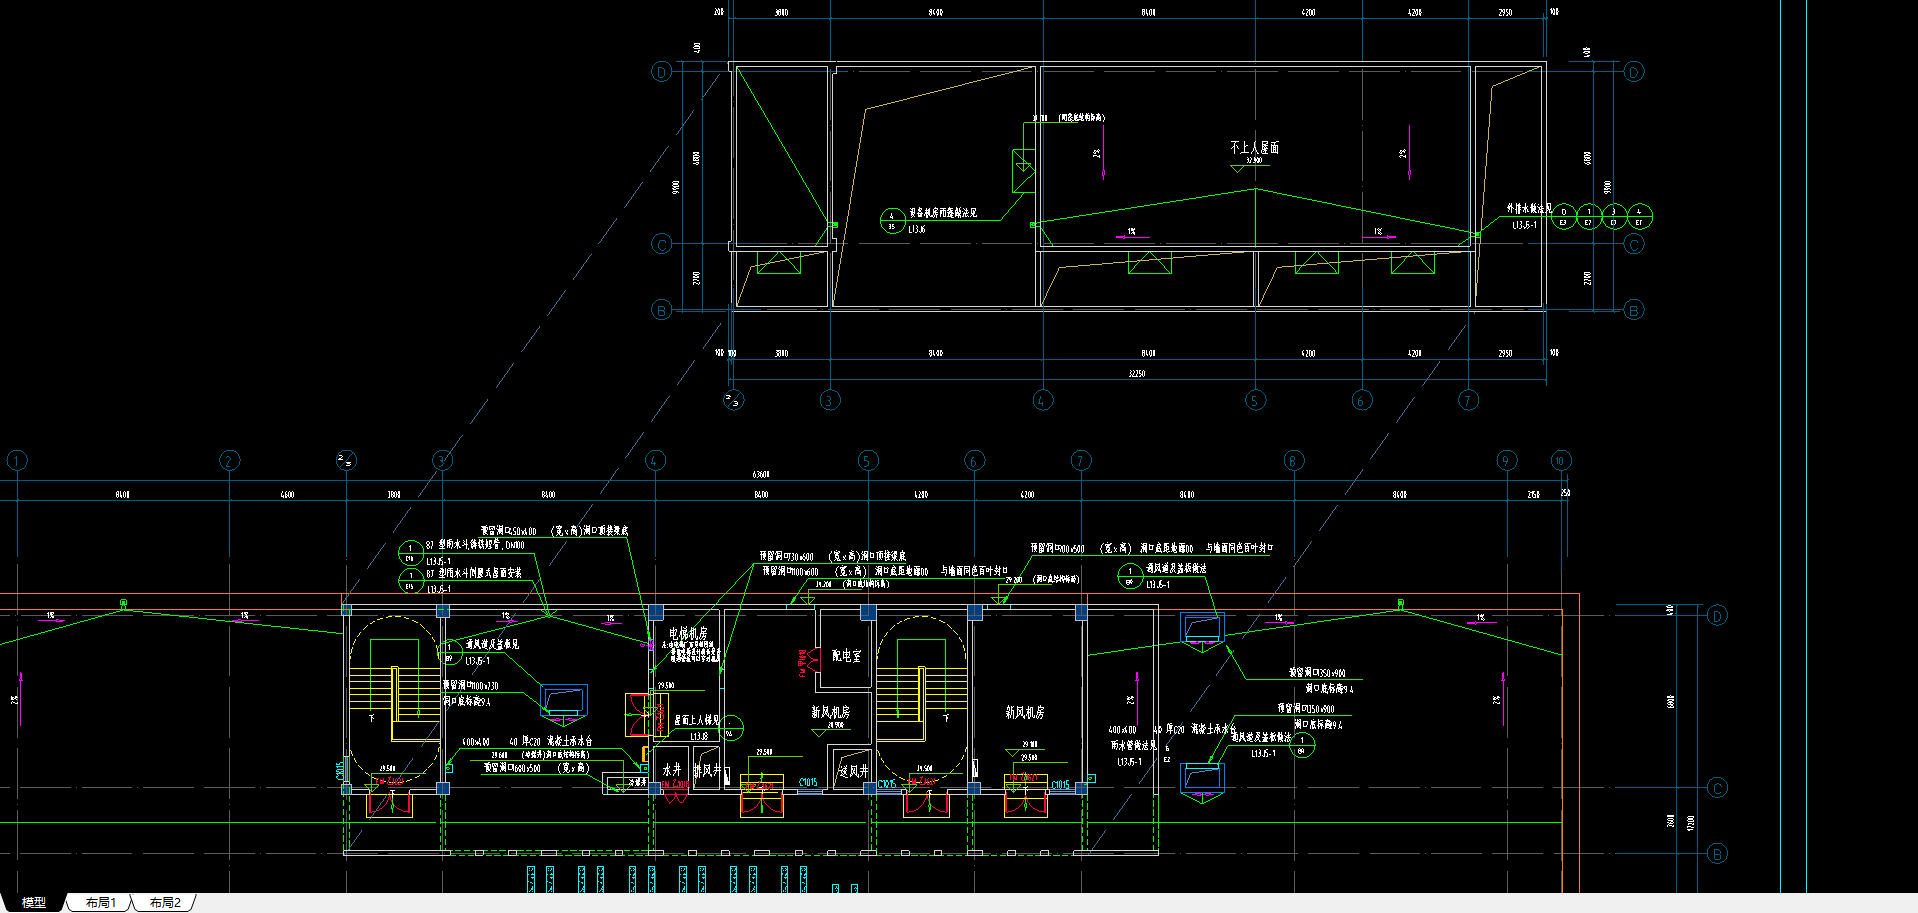Open the 布局2 layout tab

coord(165,902)
